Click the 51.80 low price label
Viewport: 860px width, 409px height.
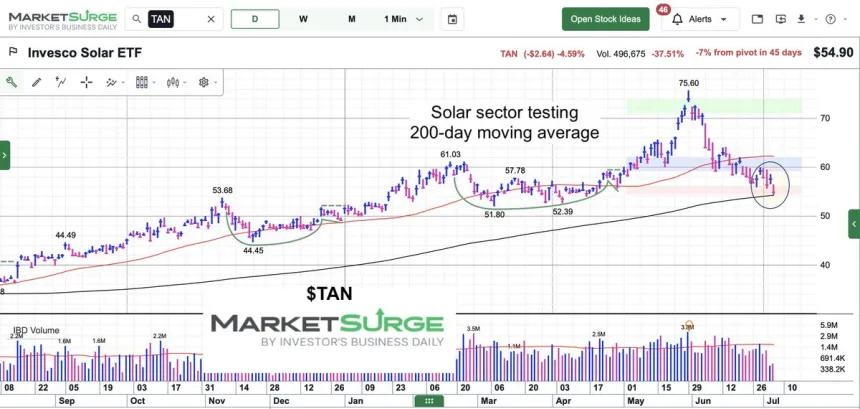tap(494, 215)
